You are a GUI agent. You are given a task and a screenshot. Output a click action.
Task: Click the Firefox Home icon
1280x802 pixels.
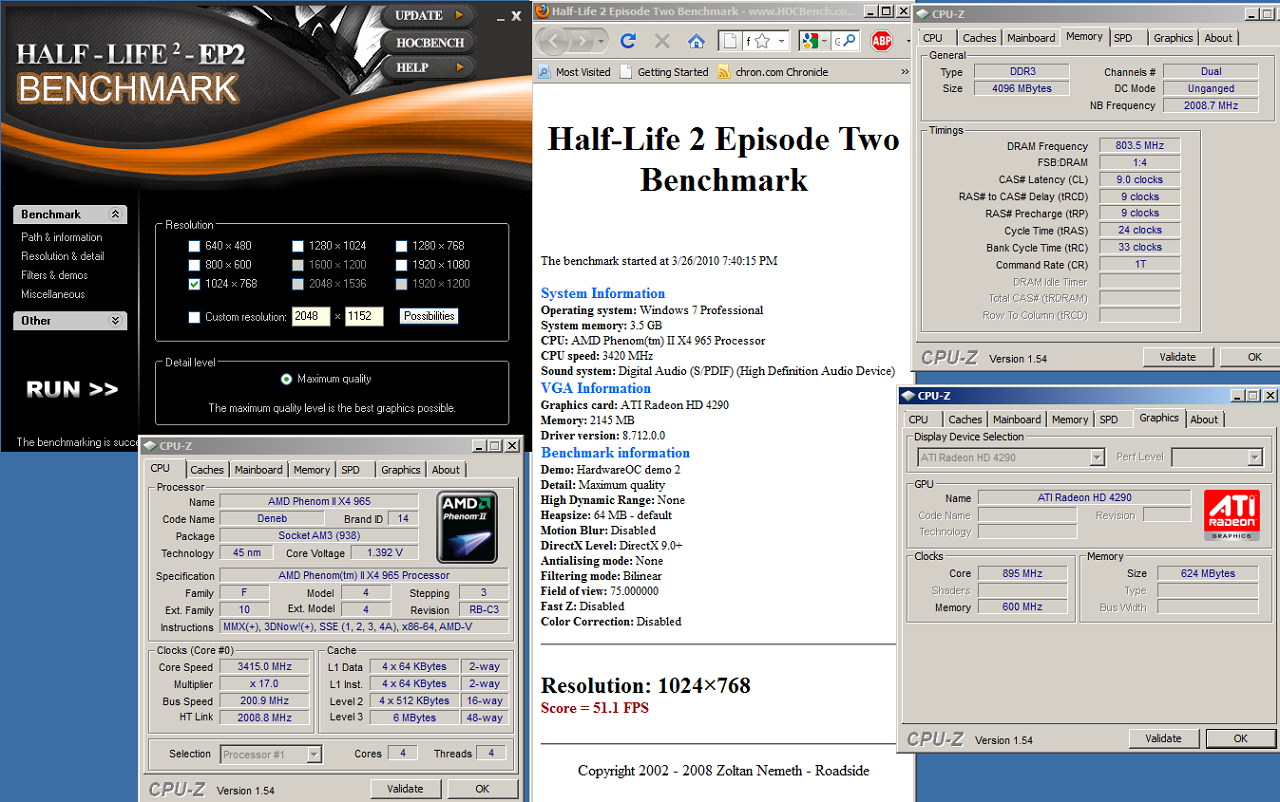click(x=696, y=41)
